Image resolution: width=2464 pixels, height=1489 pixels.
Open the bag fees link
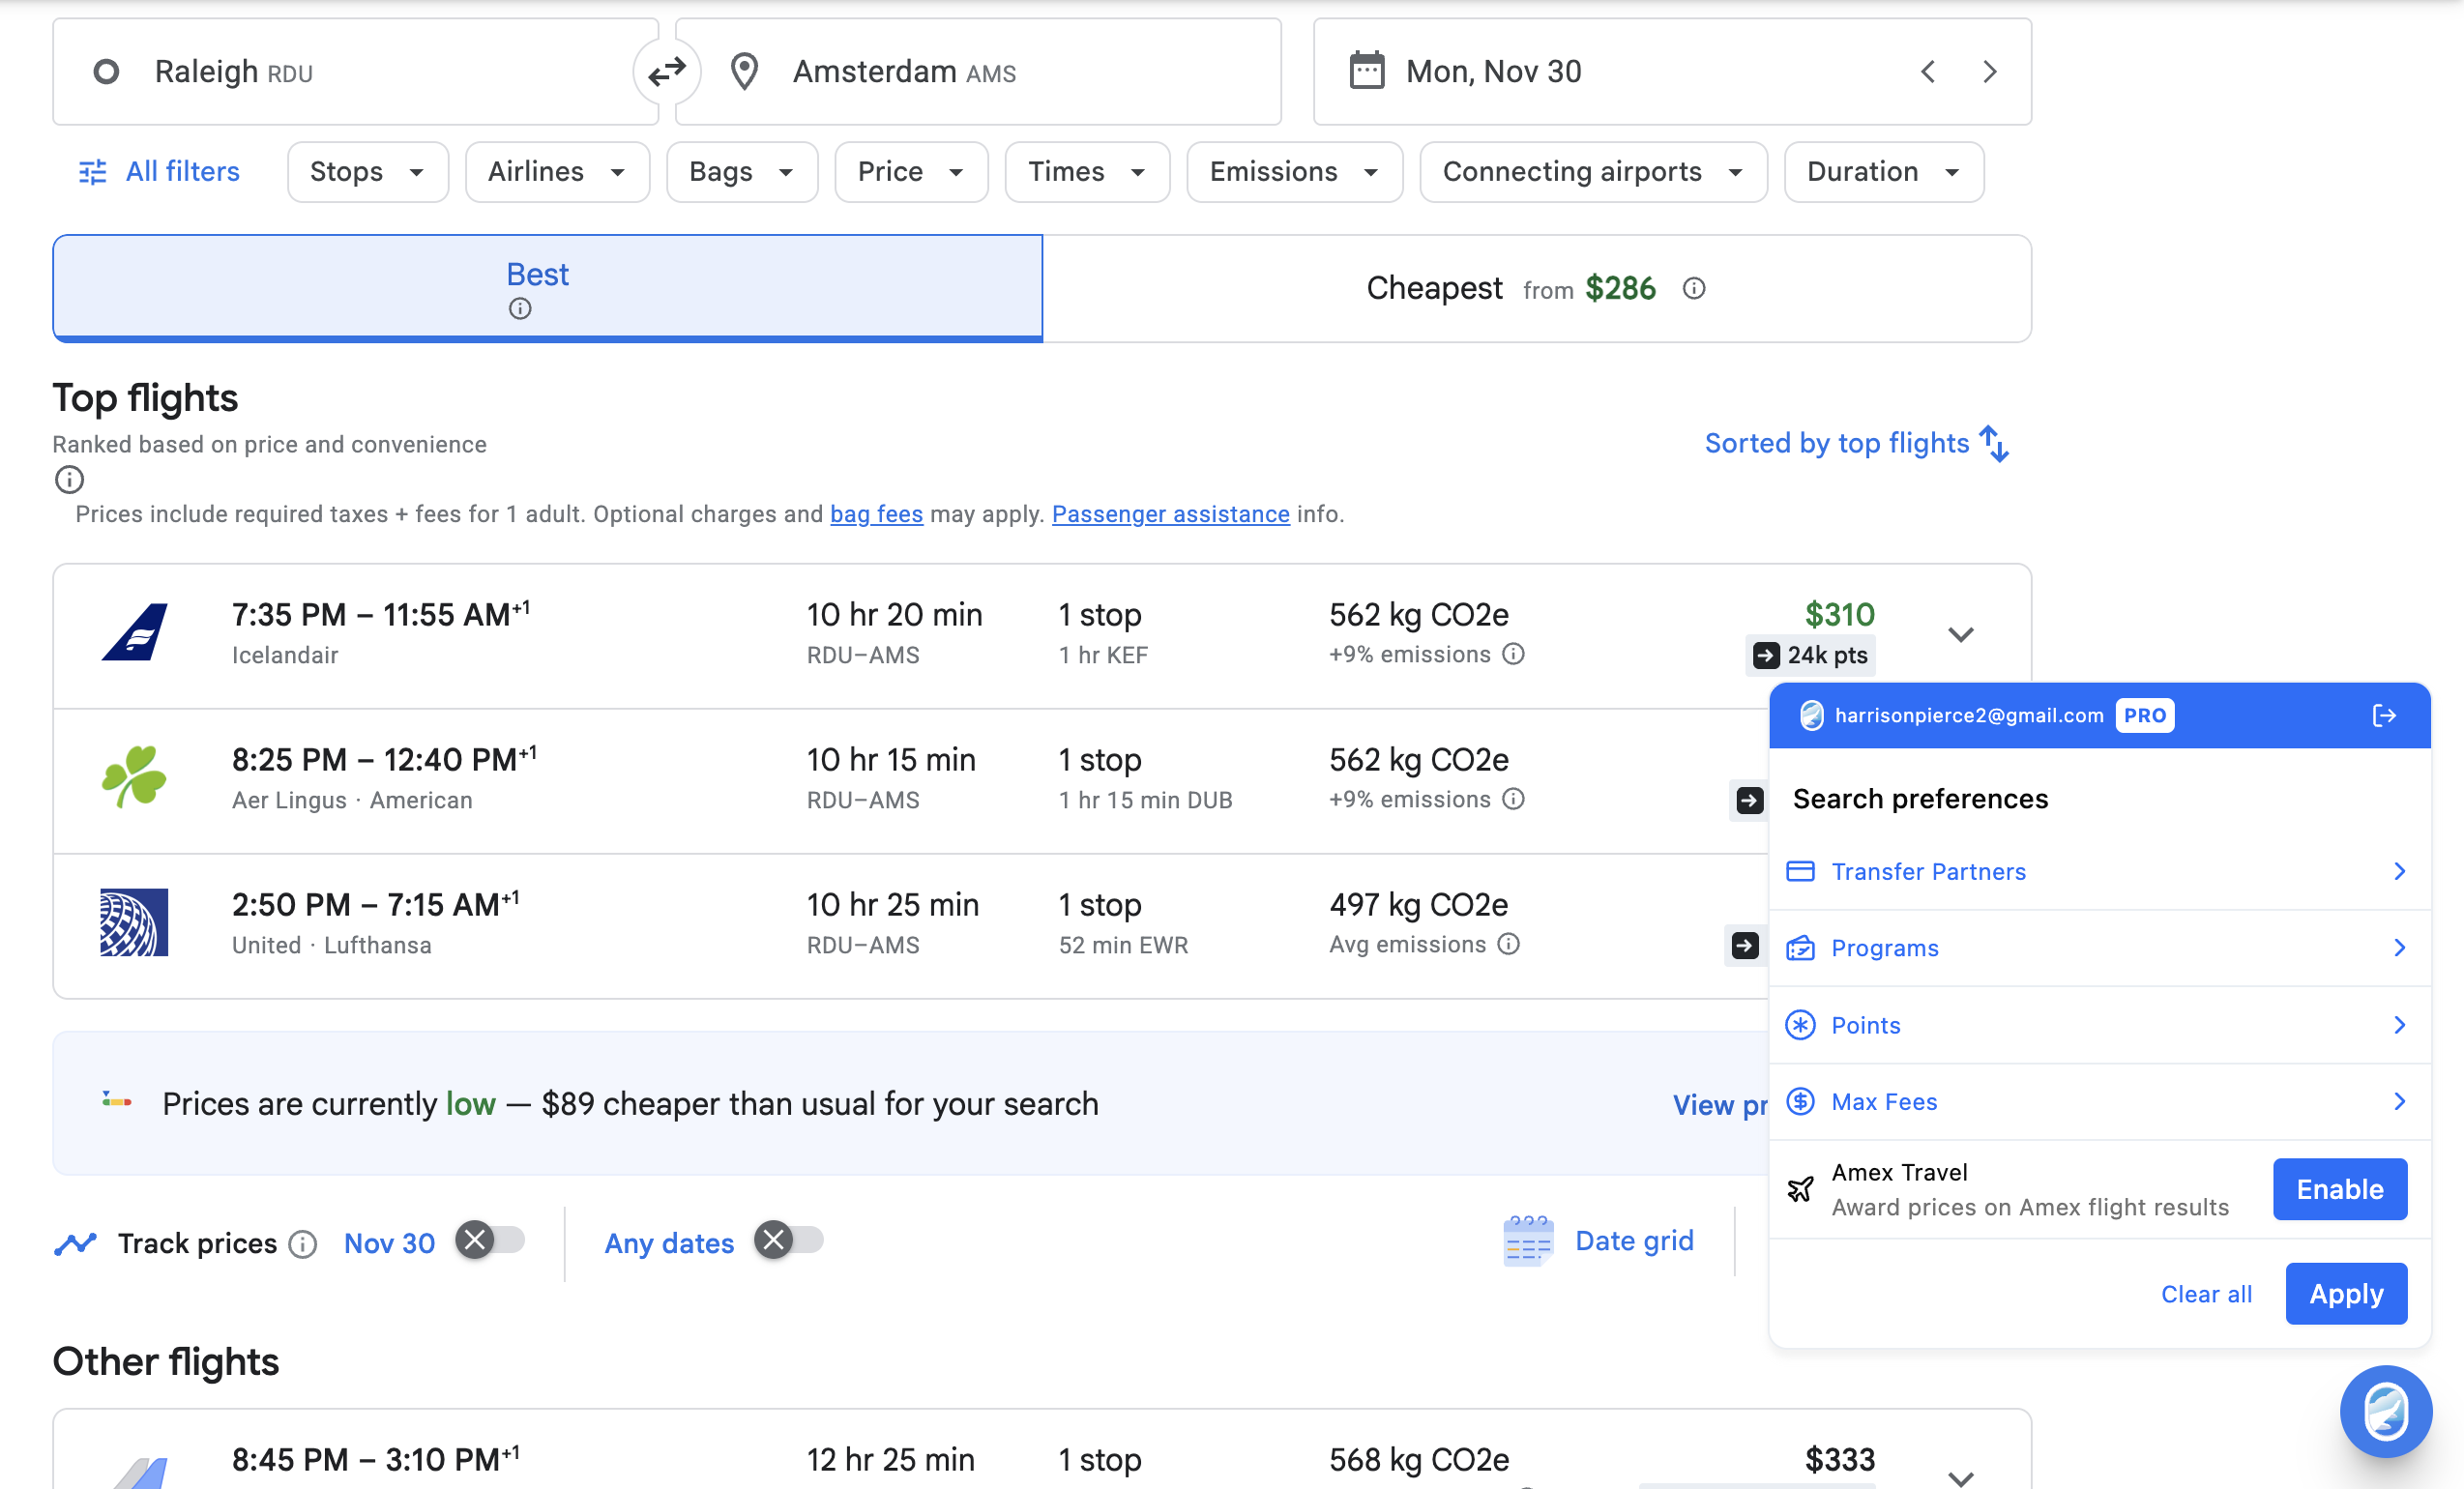(876, 514)
